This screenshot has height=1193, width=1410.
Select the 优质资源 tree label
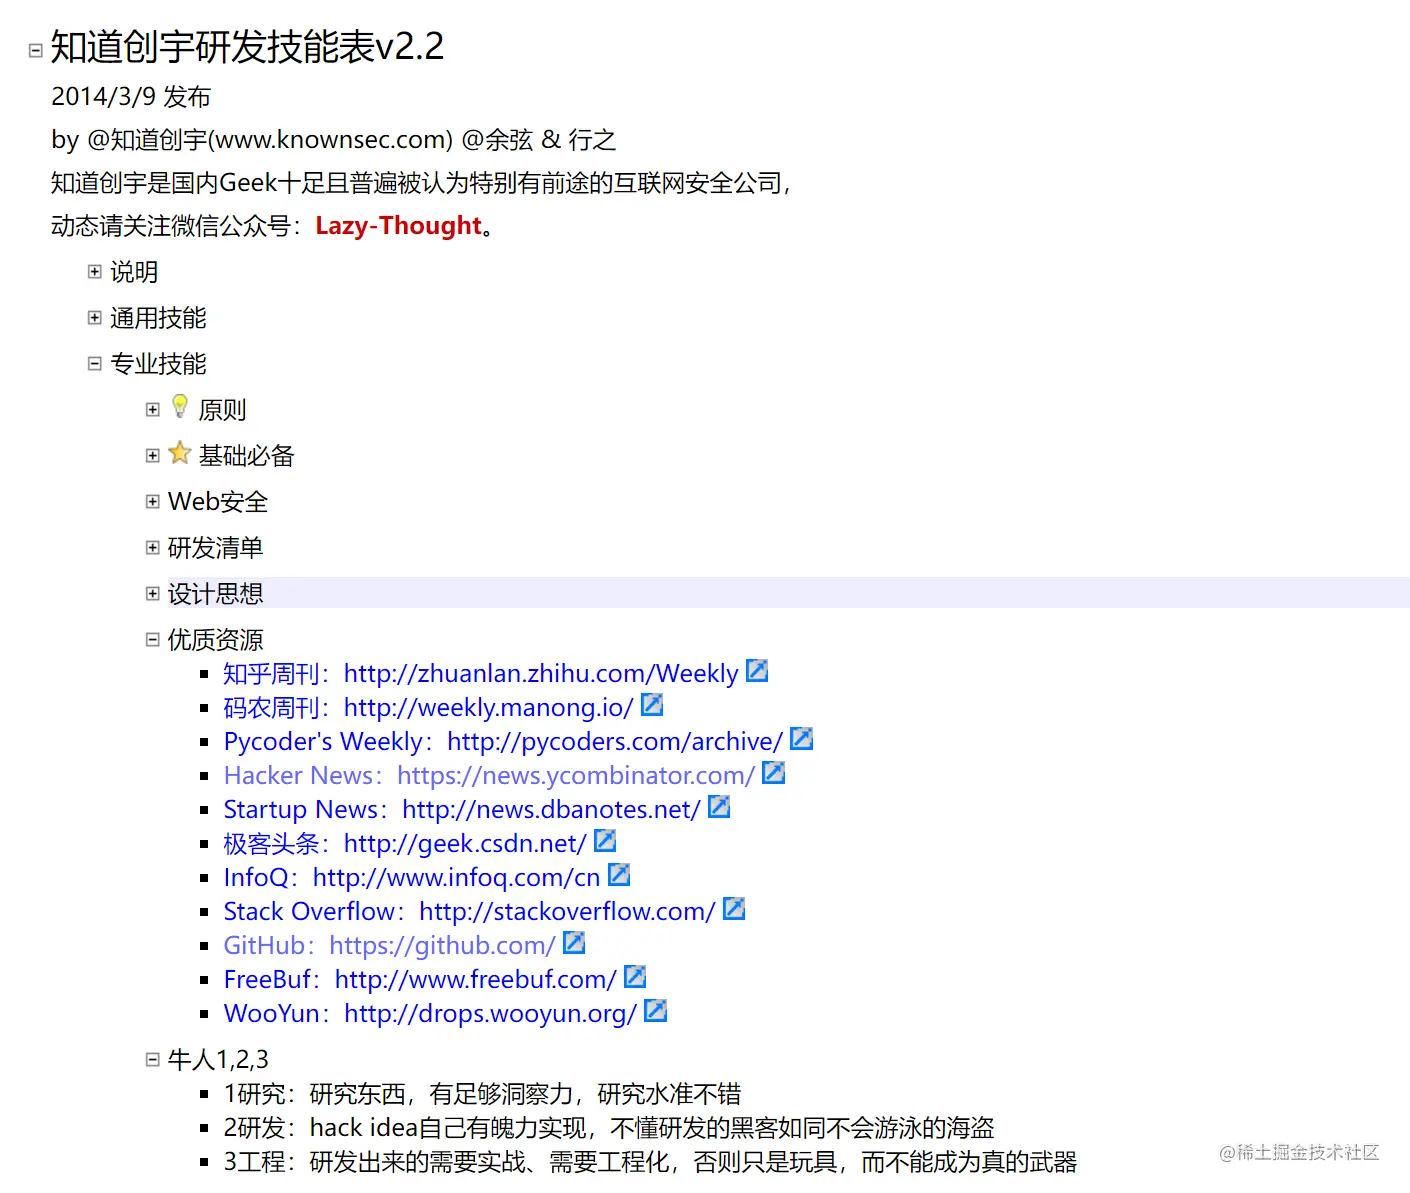tap(215, 640)
